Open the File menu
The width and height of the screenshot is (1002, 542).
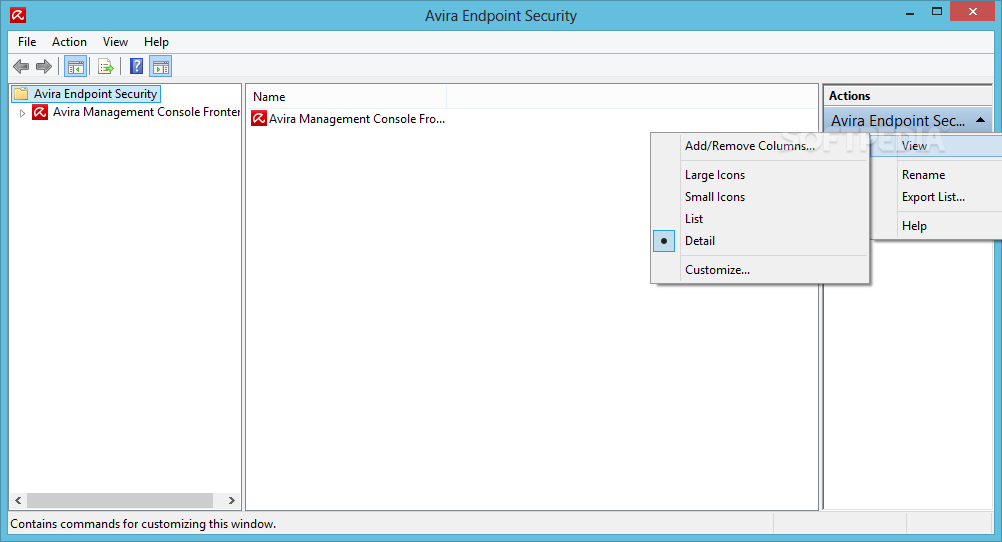pyautogui.click(x=27, y=42)
